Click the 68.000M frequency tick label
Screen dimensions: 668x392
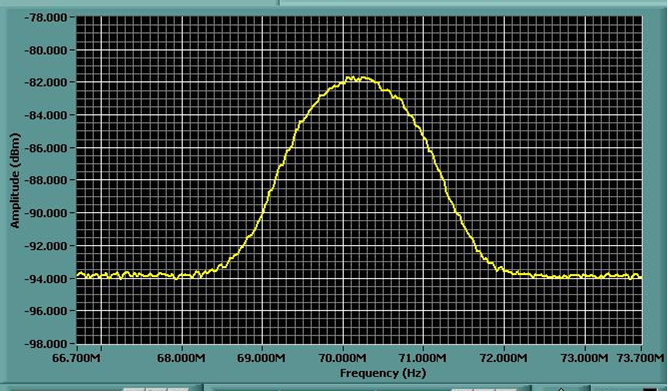181,357
